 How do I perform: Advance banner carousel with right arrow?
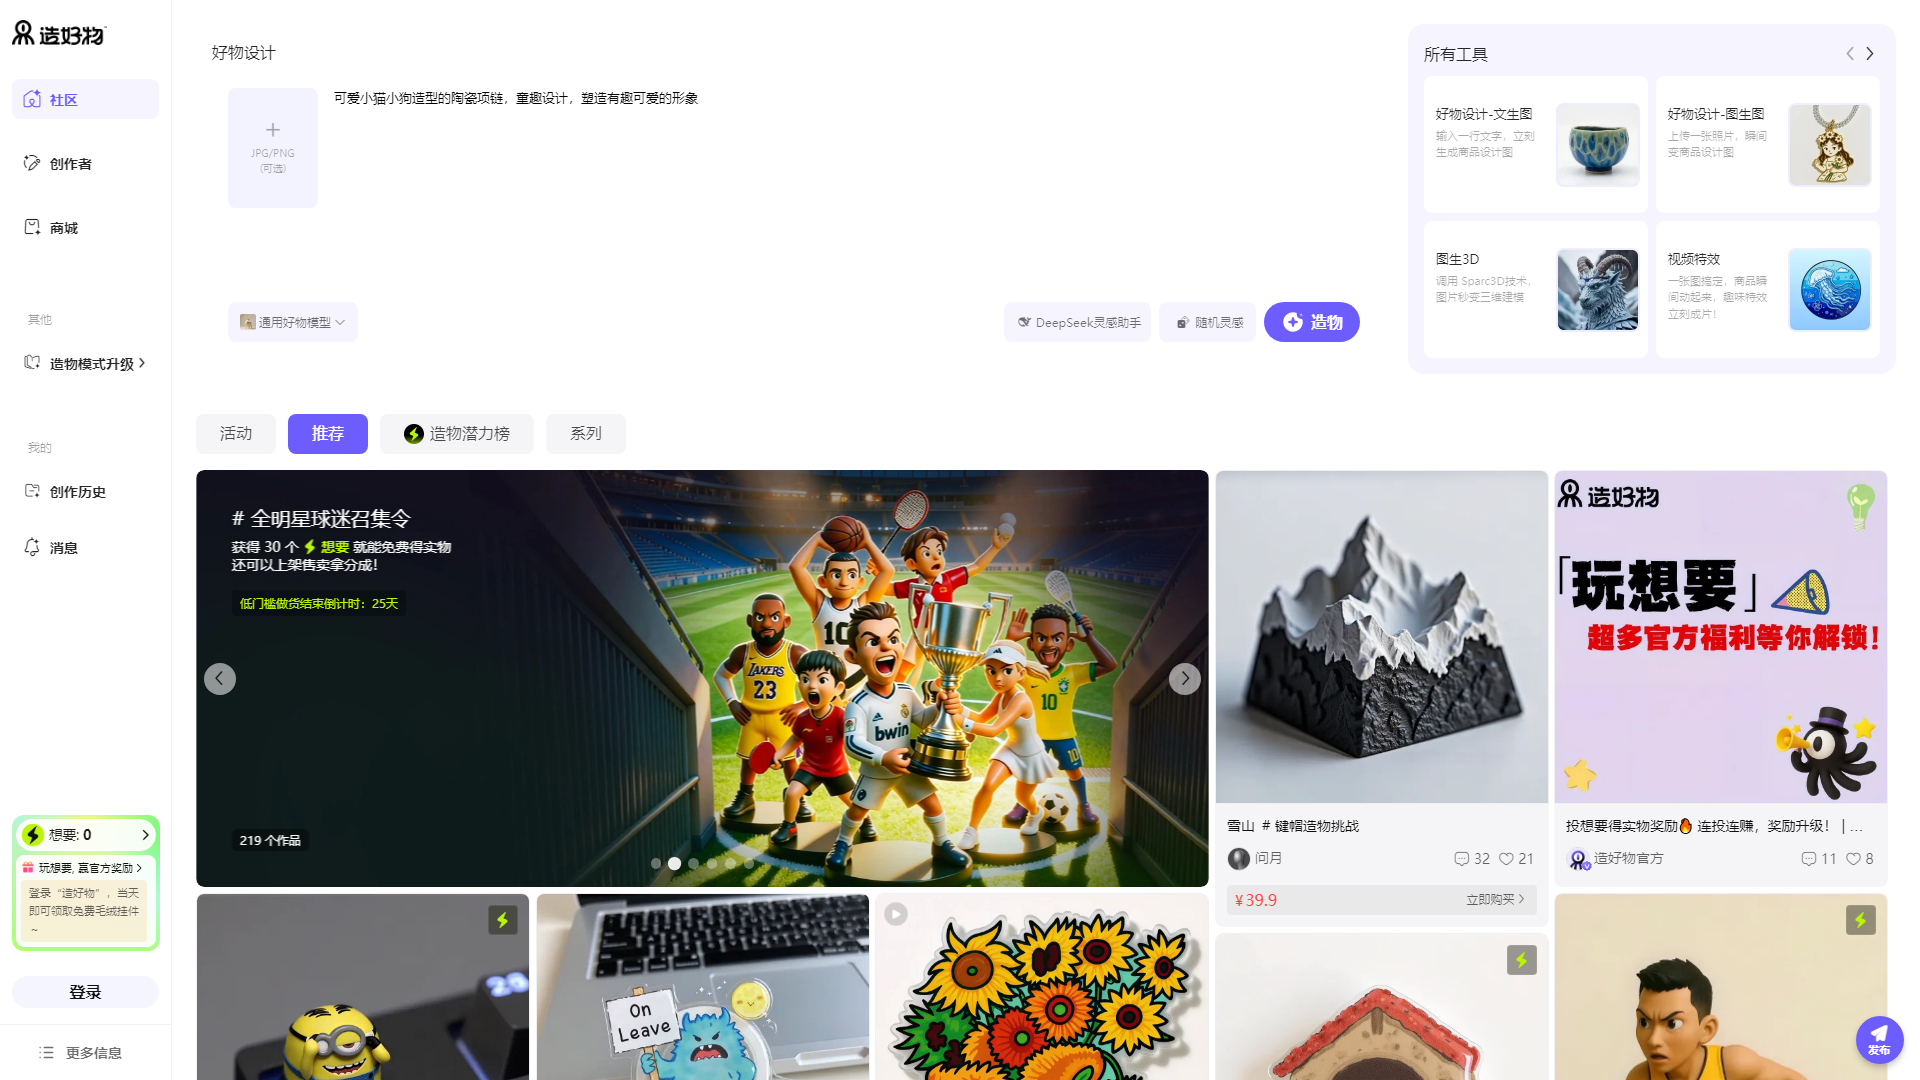1185,679
